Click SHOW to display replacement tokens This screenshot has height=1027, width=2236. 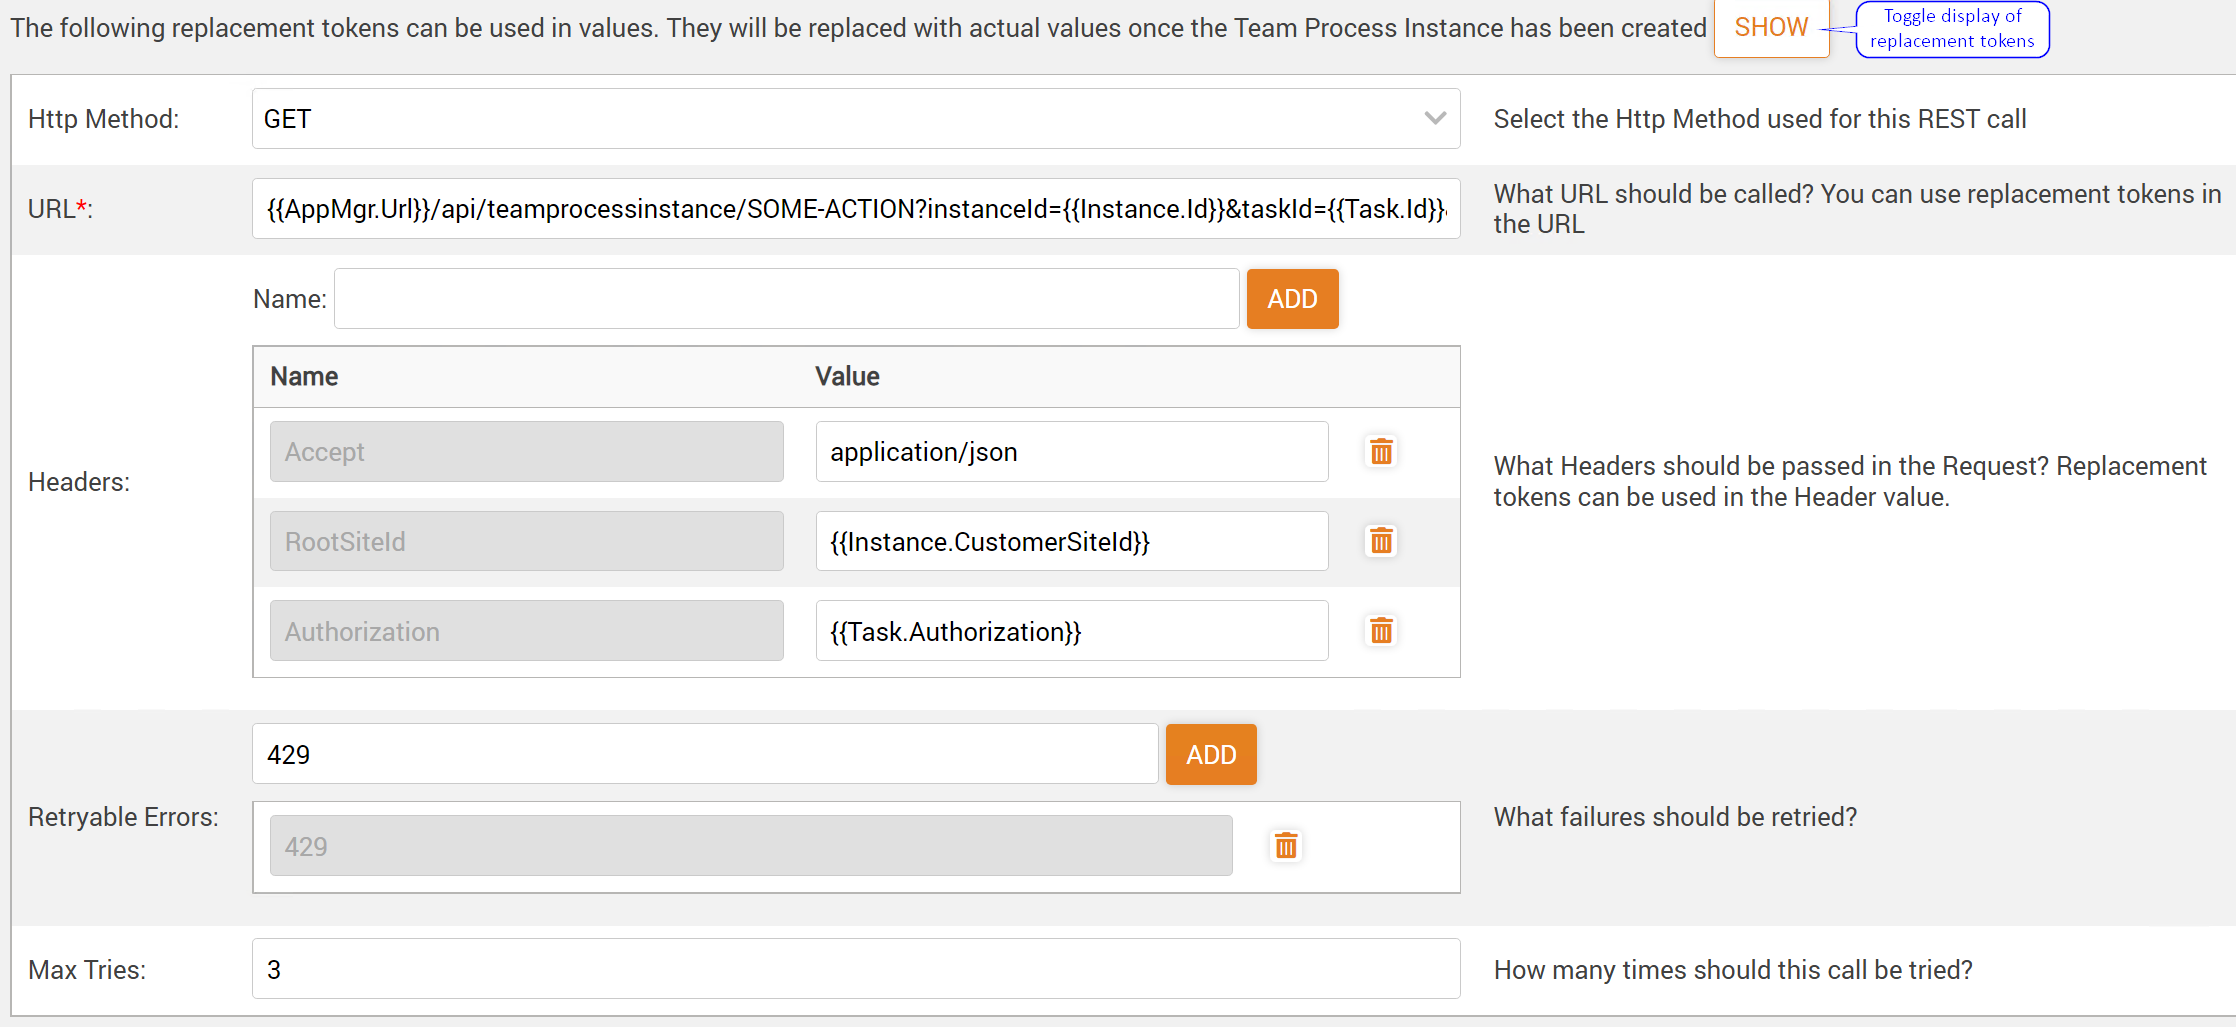(x=1771, y=28)
